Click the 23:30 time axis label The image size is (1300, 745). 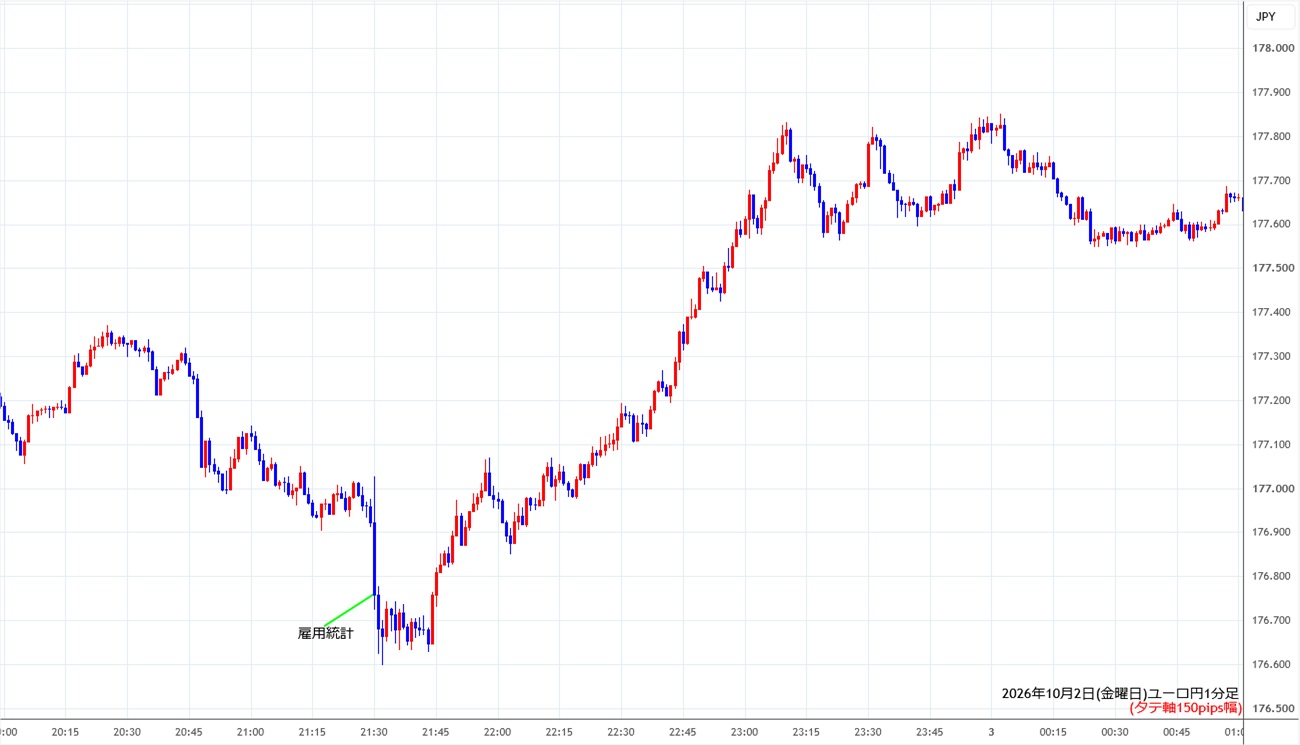[x=868, y=732]
